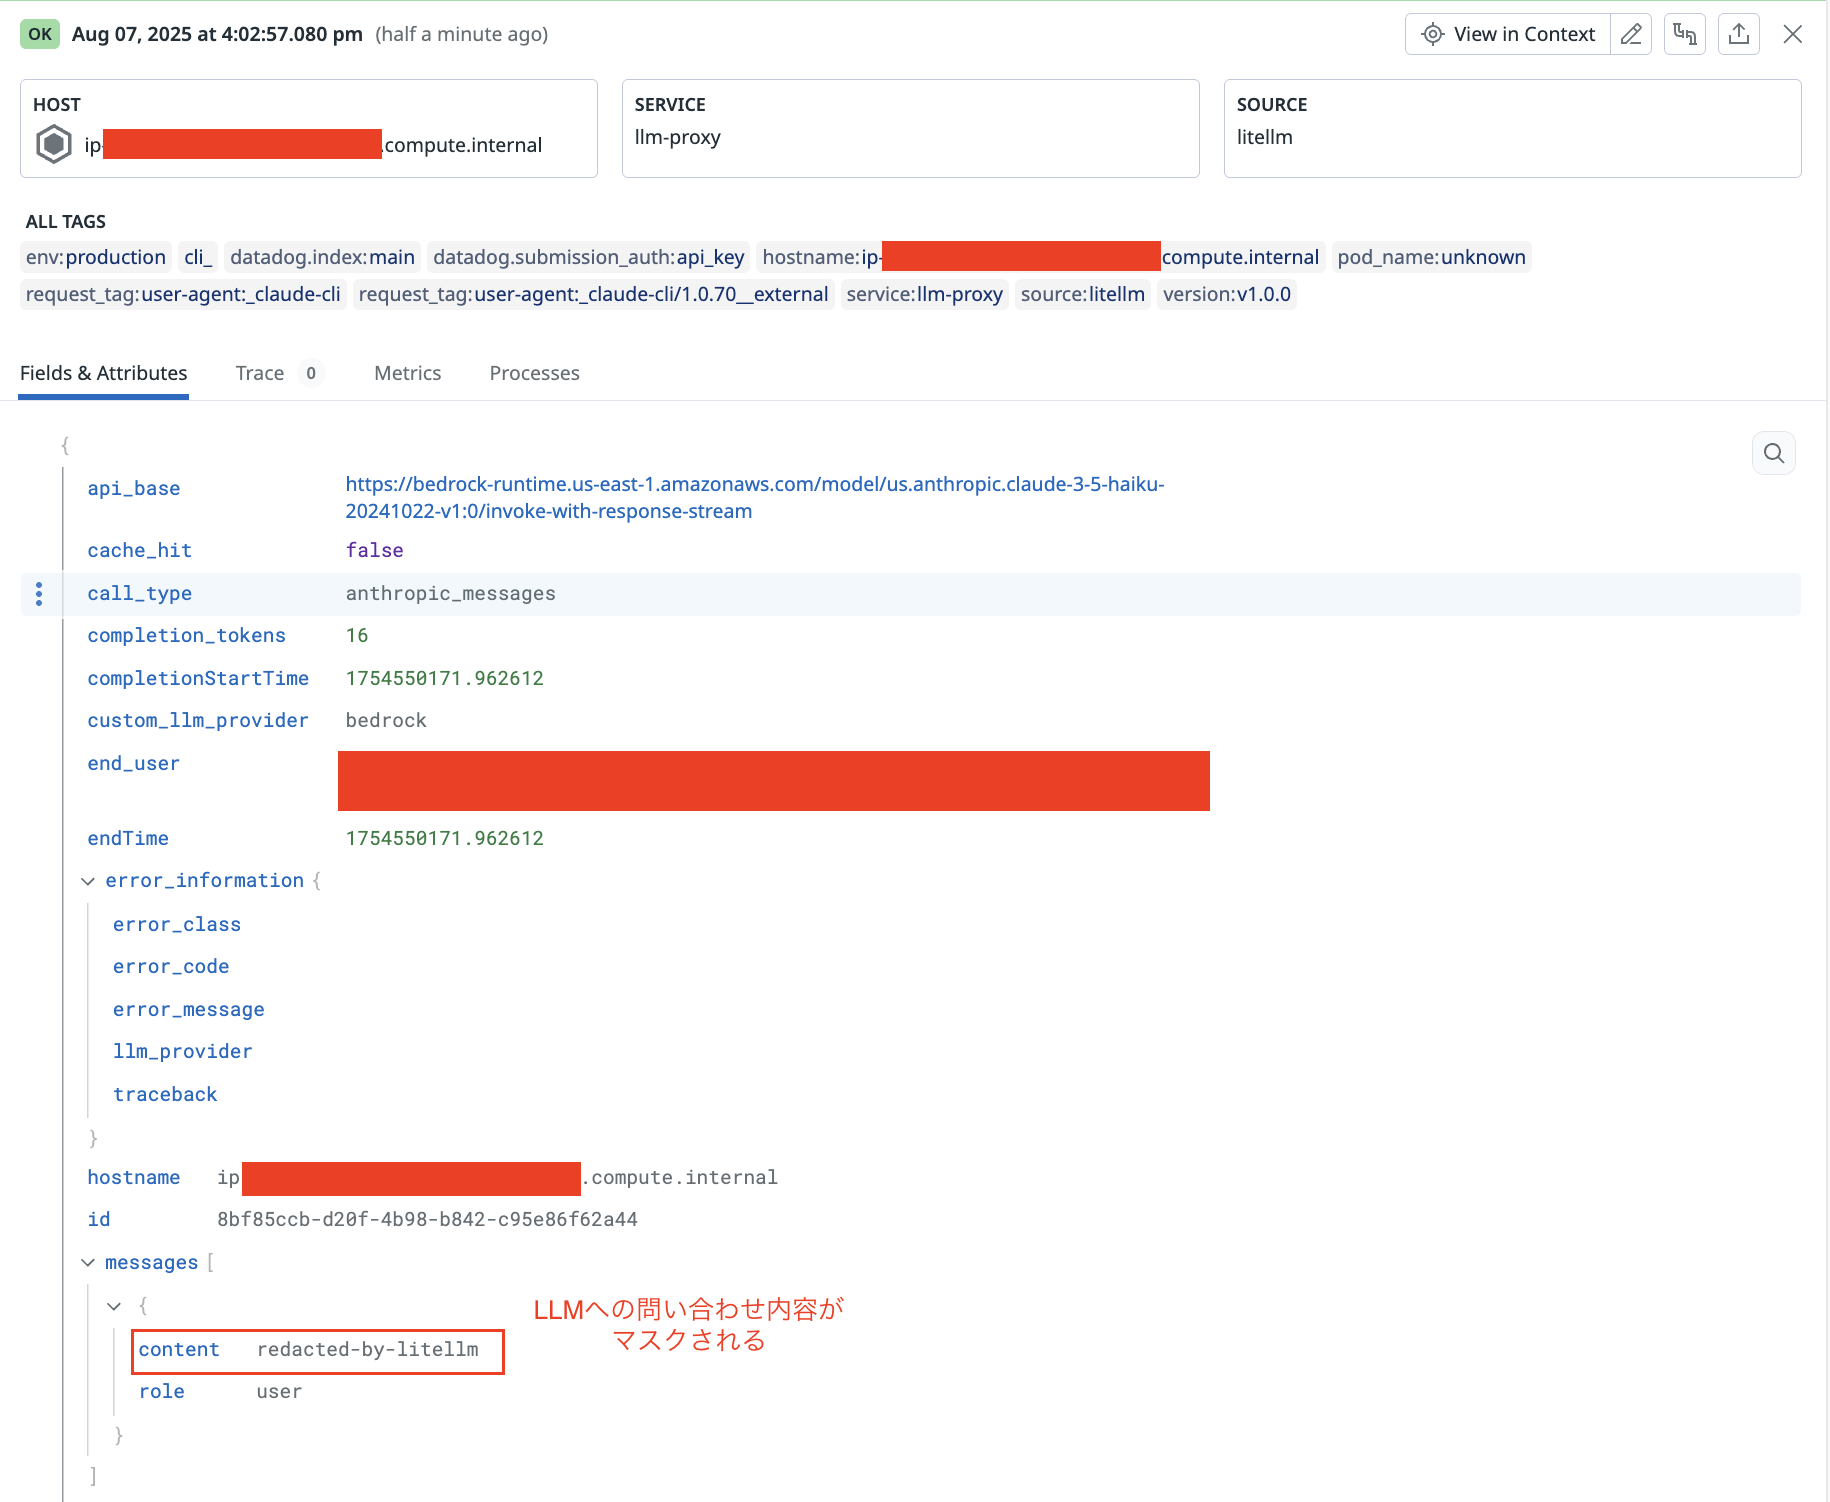Click the completion_tokens attribute key
The height and width of the screenshot is (1502, 1830).
coord(186,636)
